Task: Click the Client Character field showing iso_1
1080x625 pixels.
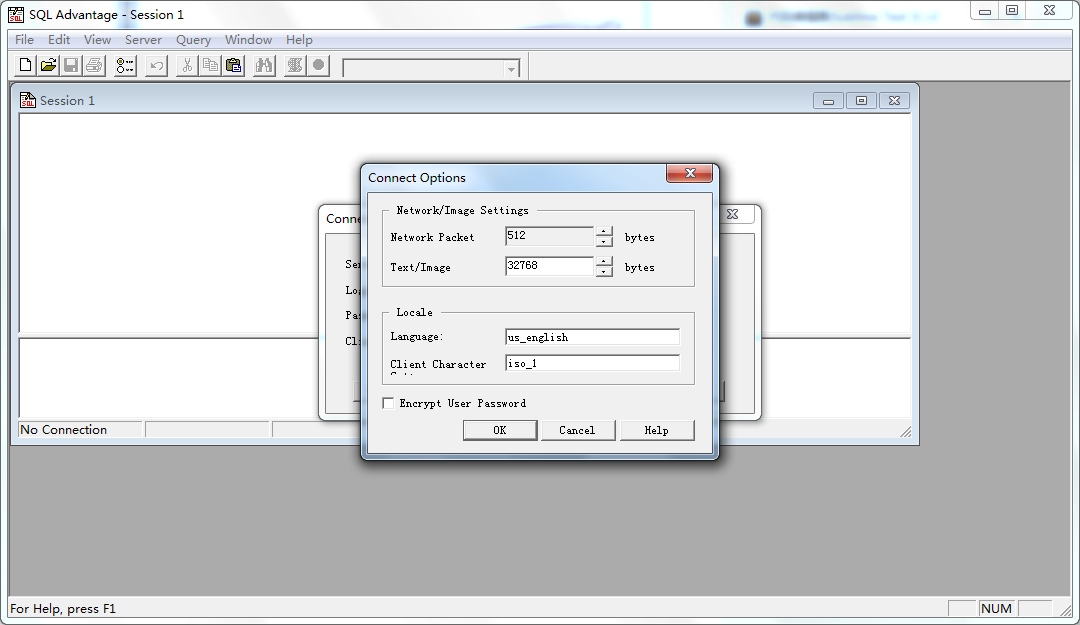Action: tap(592, 363)
